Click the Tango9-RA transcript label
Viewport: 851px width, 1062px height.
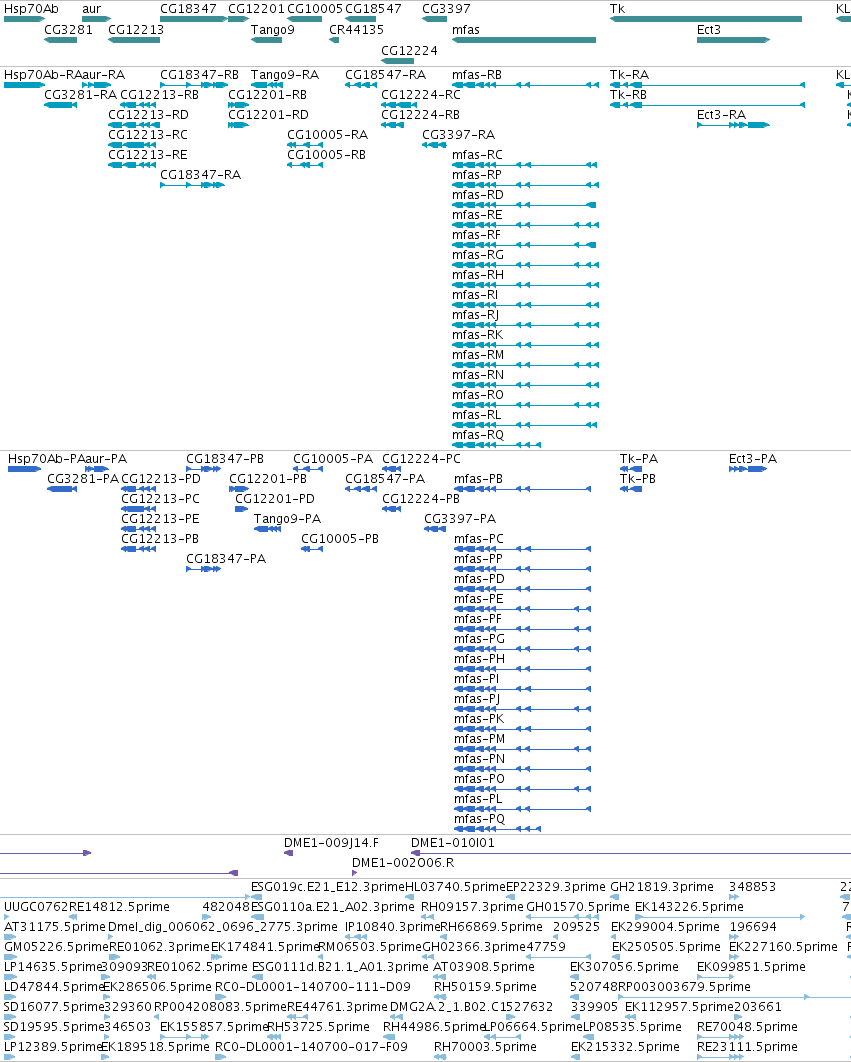pyautogui.click(x=285, y=75)
